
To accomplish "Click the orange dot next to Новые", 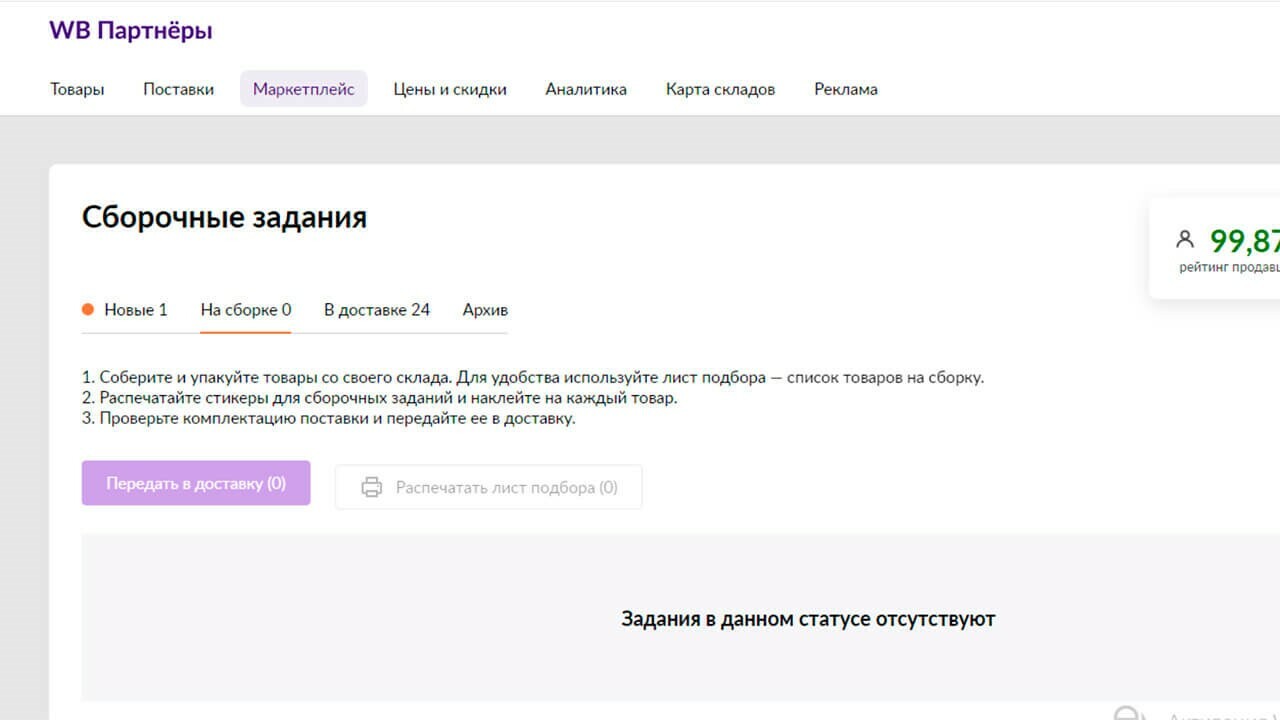I will click(x=88, y=309).
